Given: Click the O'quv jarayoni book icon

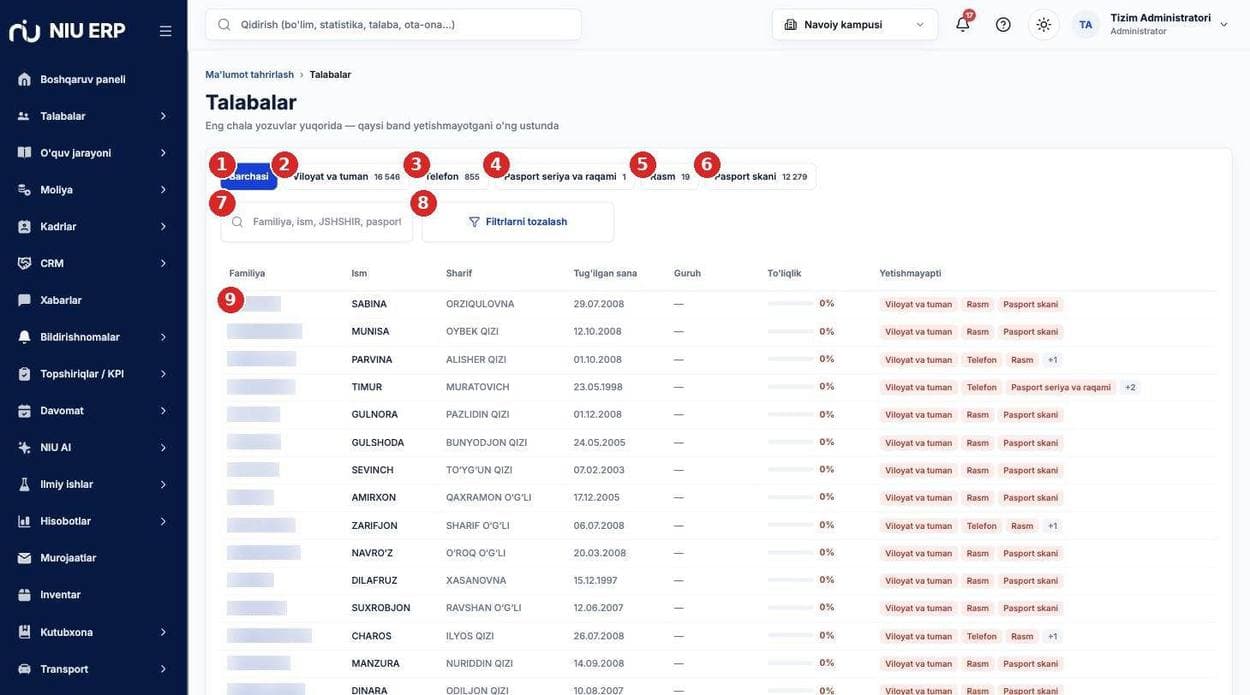Looking at the screenshot, I should (x=24, y=153).
